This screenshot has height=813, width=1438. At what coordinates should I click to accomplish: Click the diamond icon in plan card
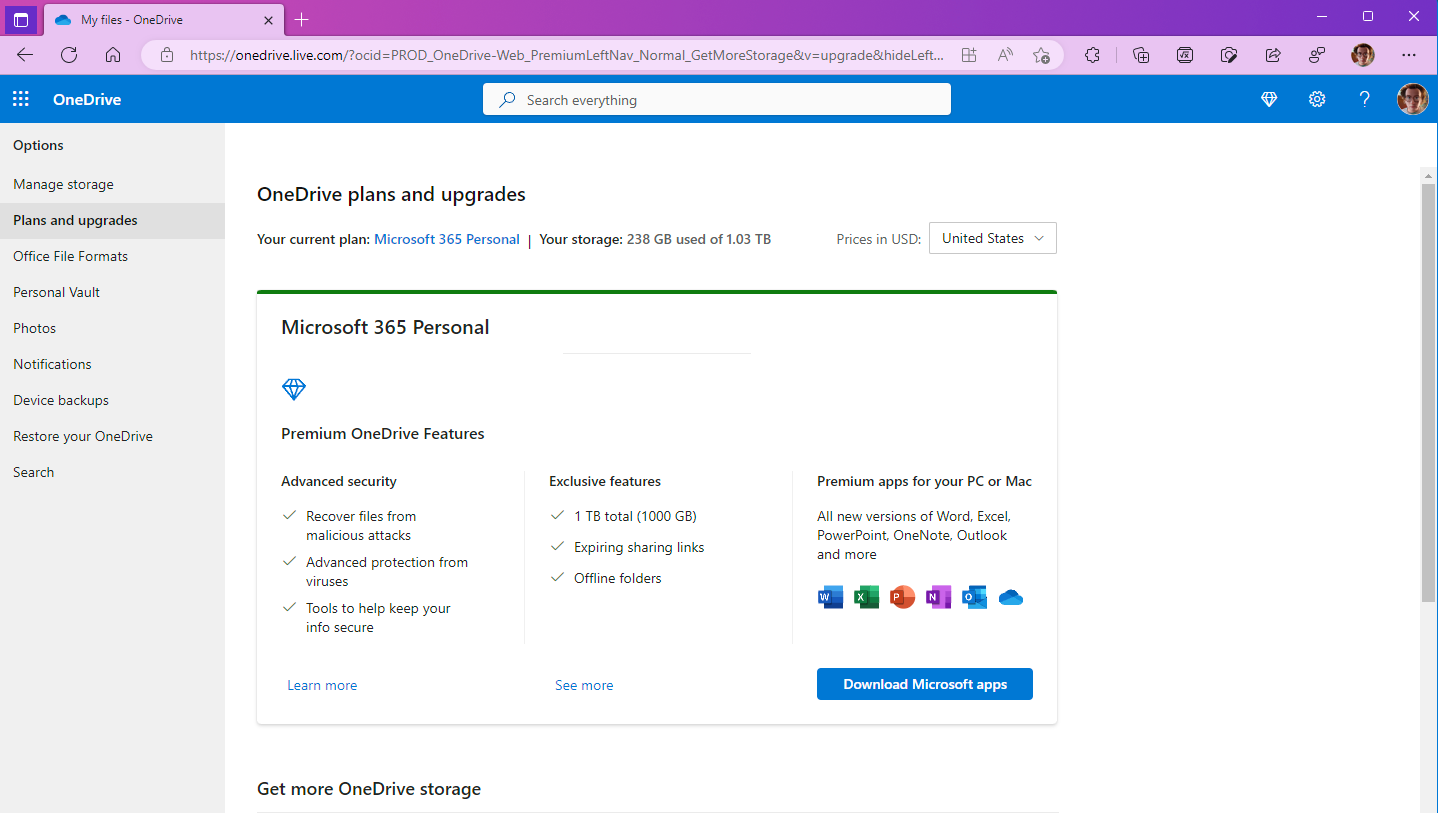pos(294,389)
